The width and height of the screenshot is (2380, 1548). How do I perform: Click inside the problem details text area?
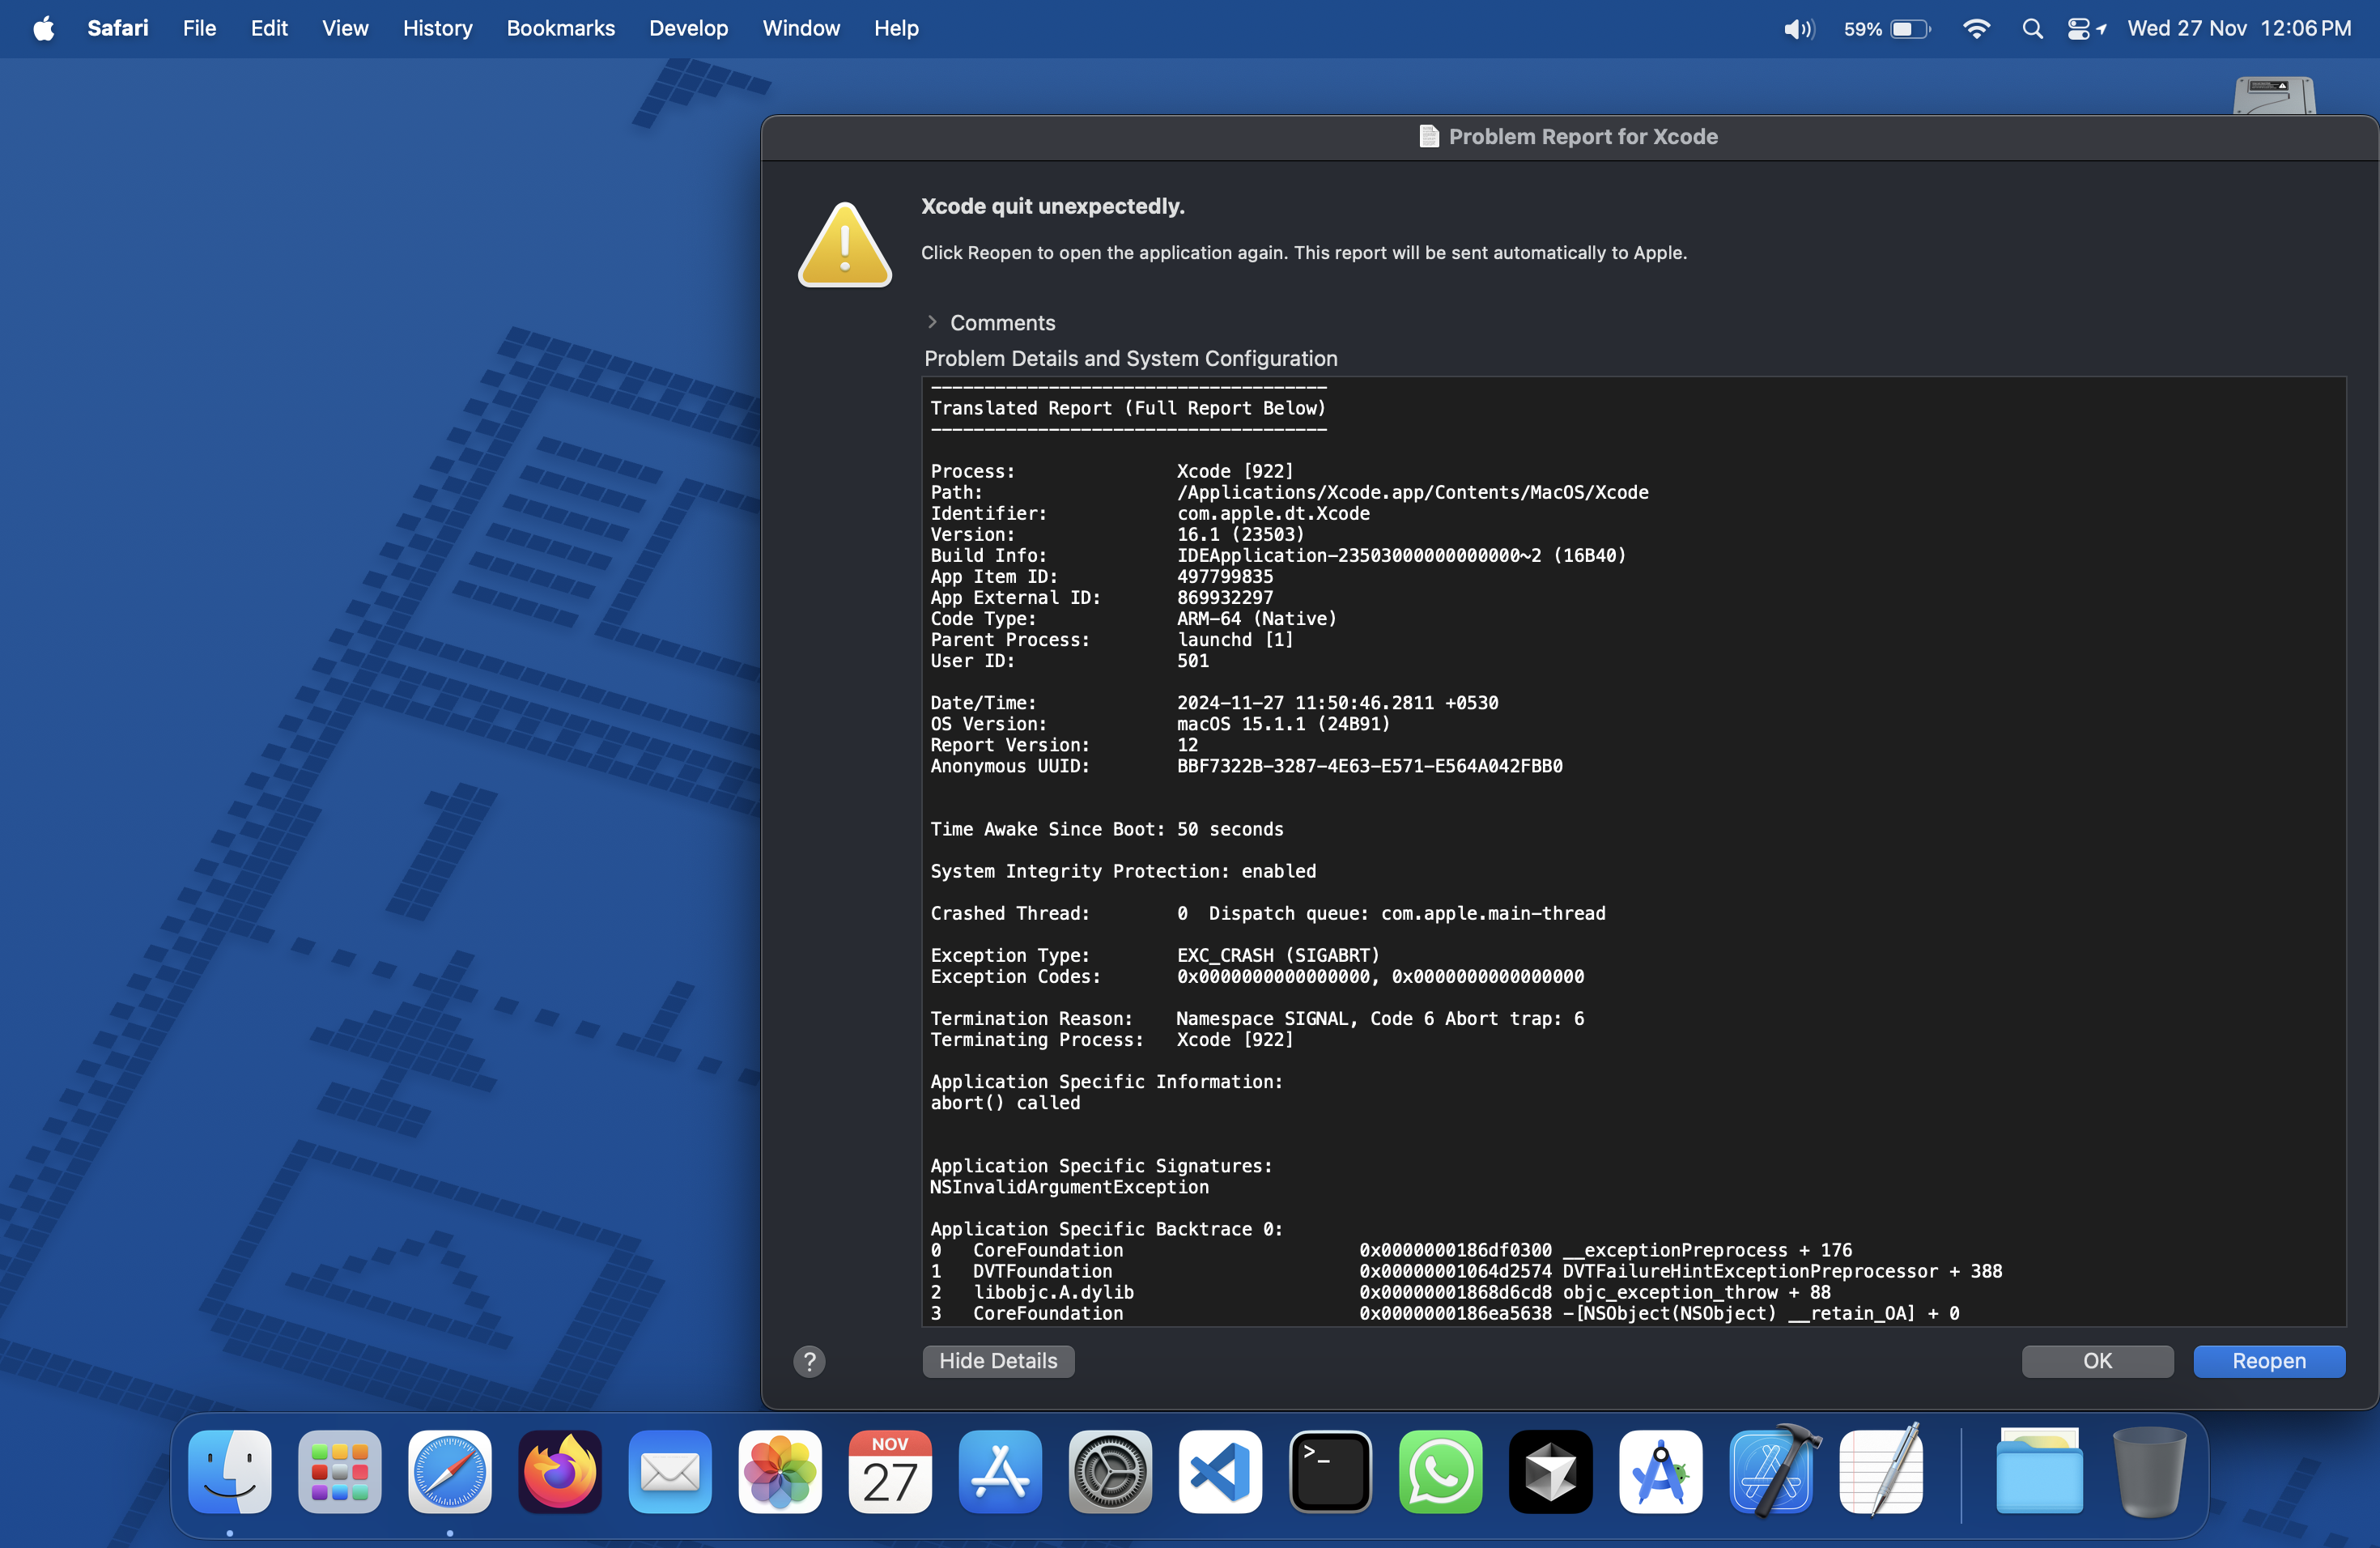pyautogui.click(x=1633, y=851)
